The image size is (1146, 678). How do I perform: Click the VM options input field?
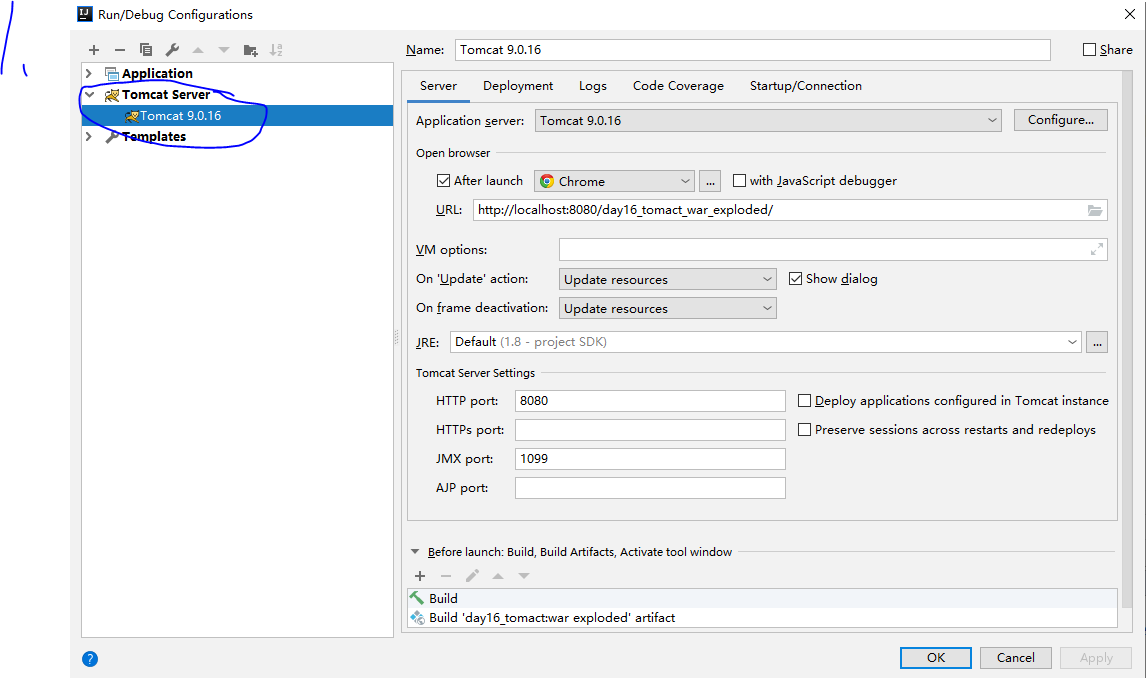click(x=832, y=249)
